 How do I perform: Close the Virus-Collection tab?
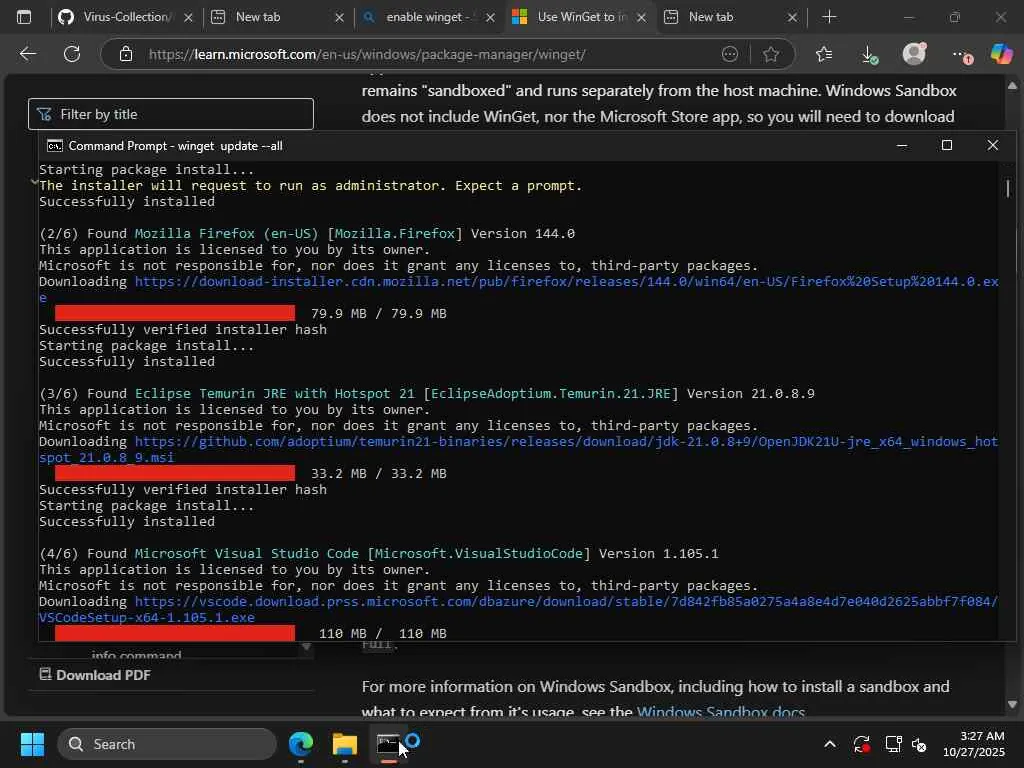tap(188, 18)
